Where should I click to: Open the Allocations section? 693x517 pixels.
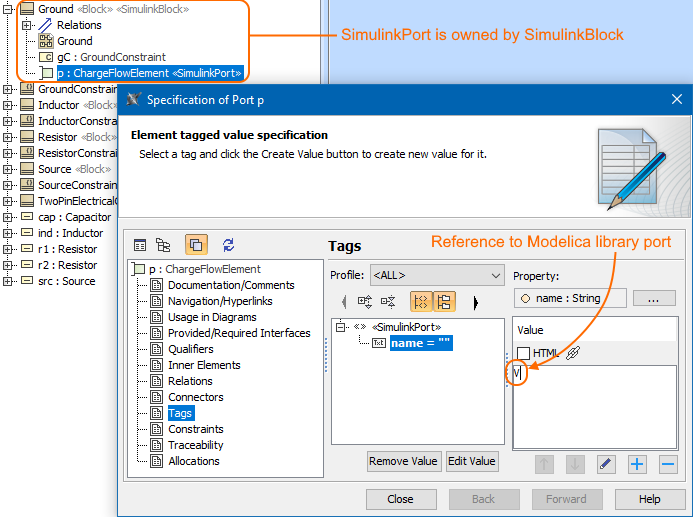[x=194, y=461]
